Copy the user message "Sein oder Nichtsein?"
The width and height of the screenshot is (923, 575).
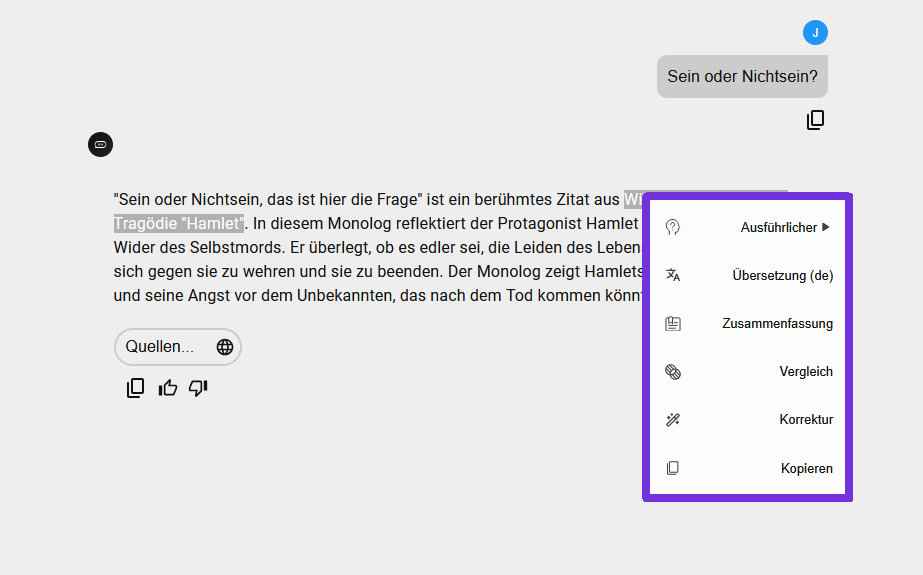point(815,121)
